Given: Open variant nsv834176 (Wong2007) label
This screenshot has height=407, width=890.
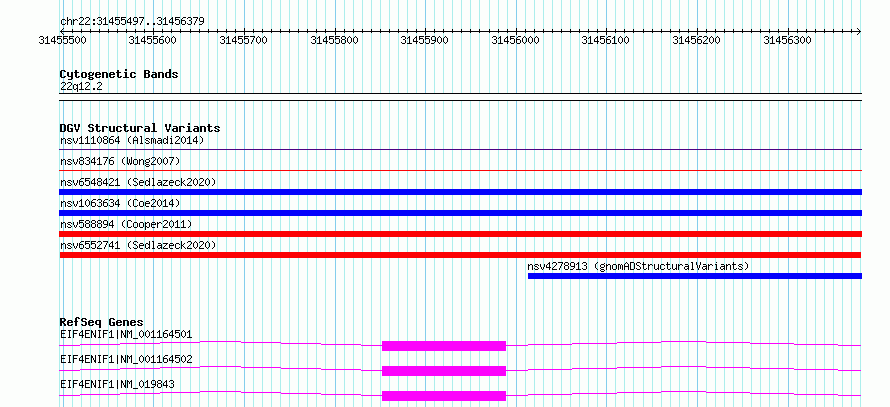Looking at the screenshot, I should coord(120,162).
